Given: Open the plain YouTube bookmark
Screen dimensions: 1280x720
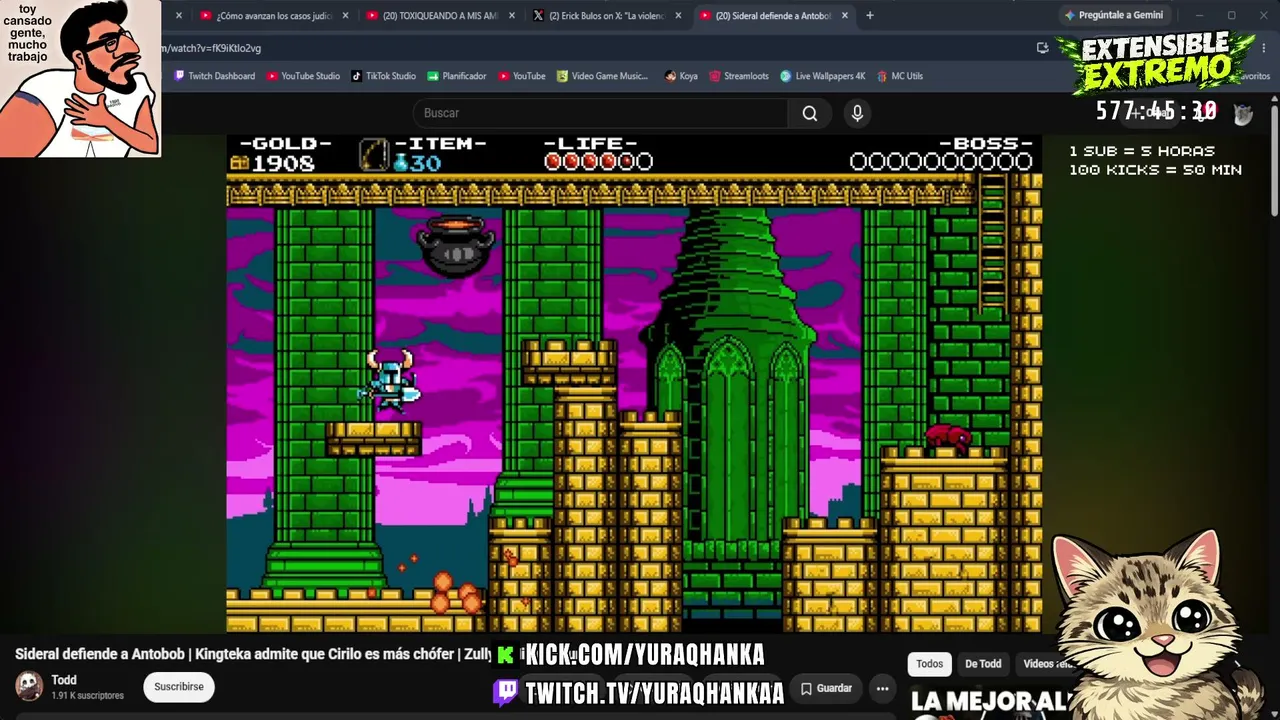Looking at the screenshot, I should 521,76.
